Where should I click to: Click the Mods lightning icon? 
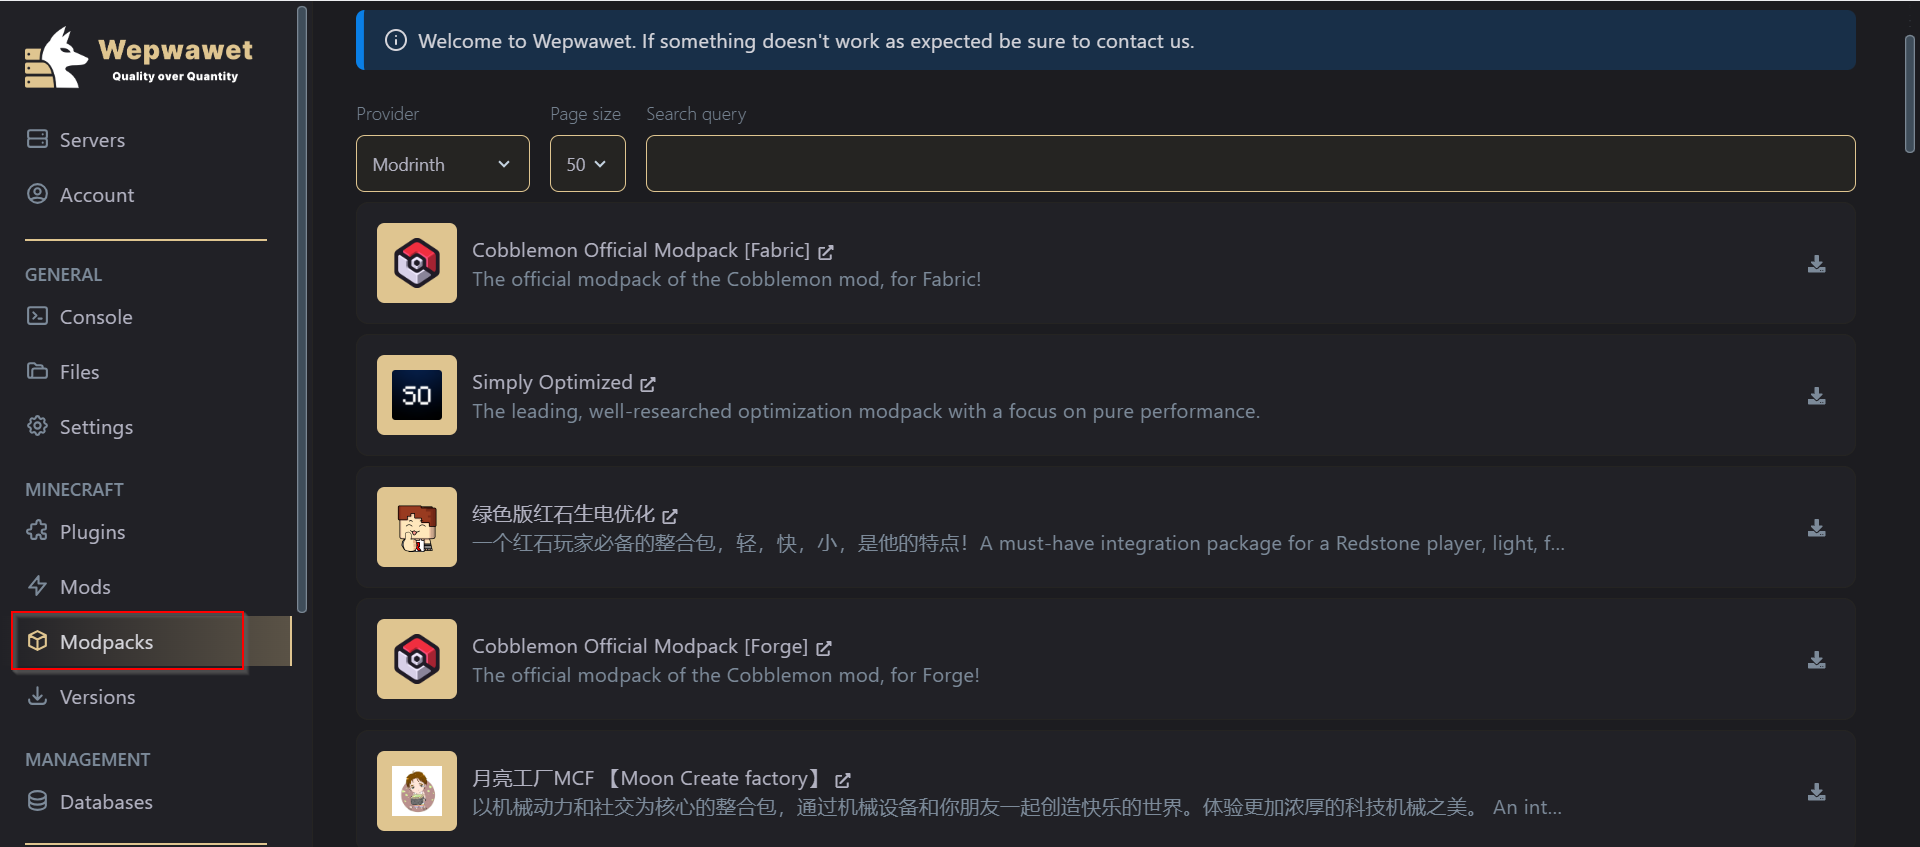pyautogui.click(x=37, y=586)
